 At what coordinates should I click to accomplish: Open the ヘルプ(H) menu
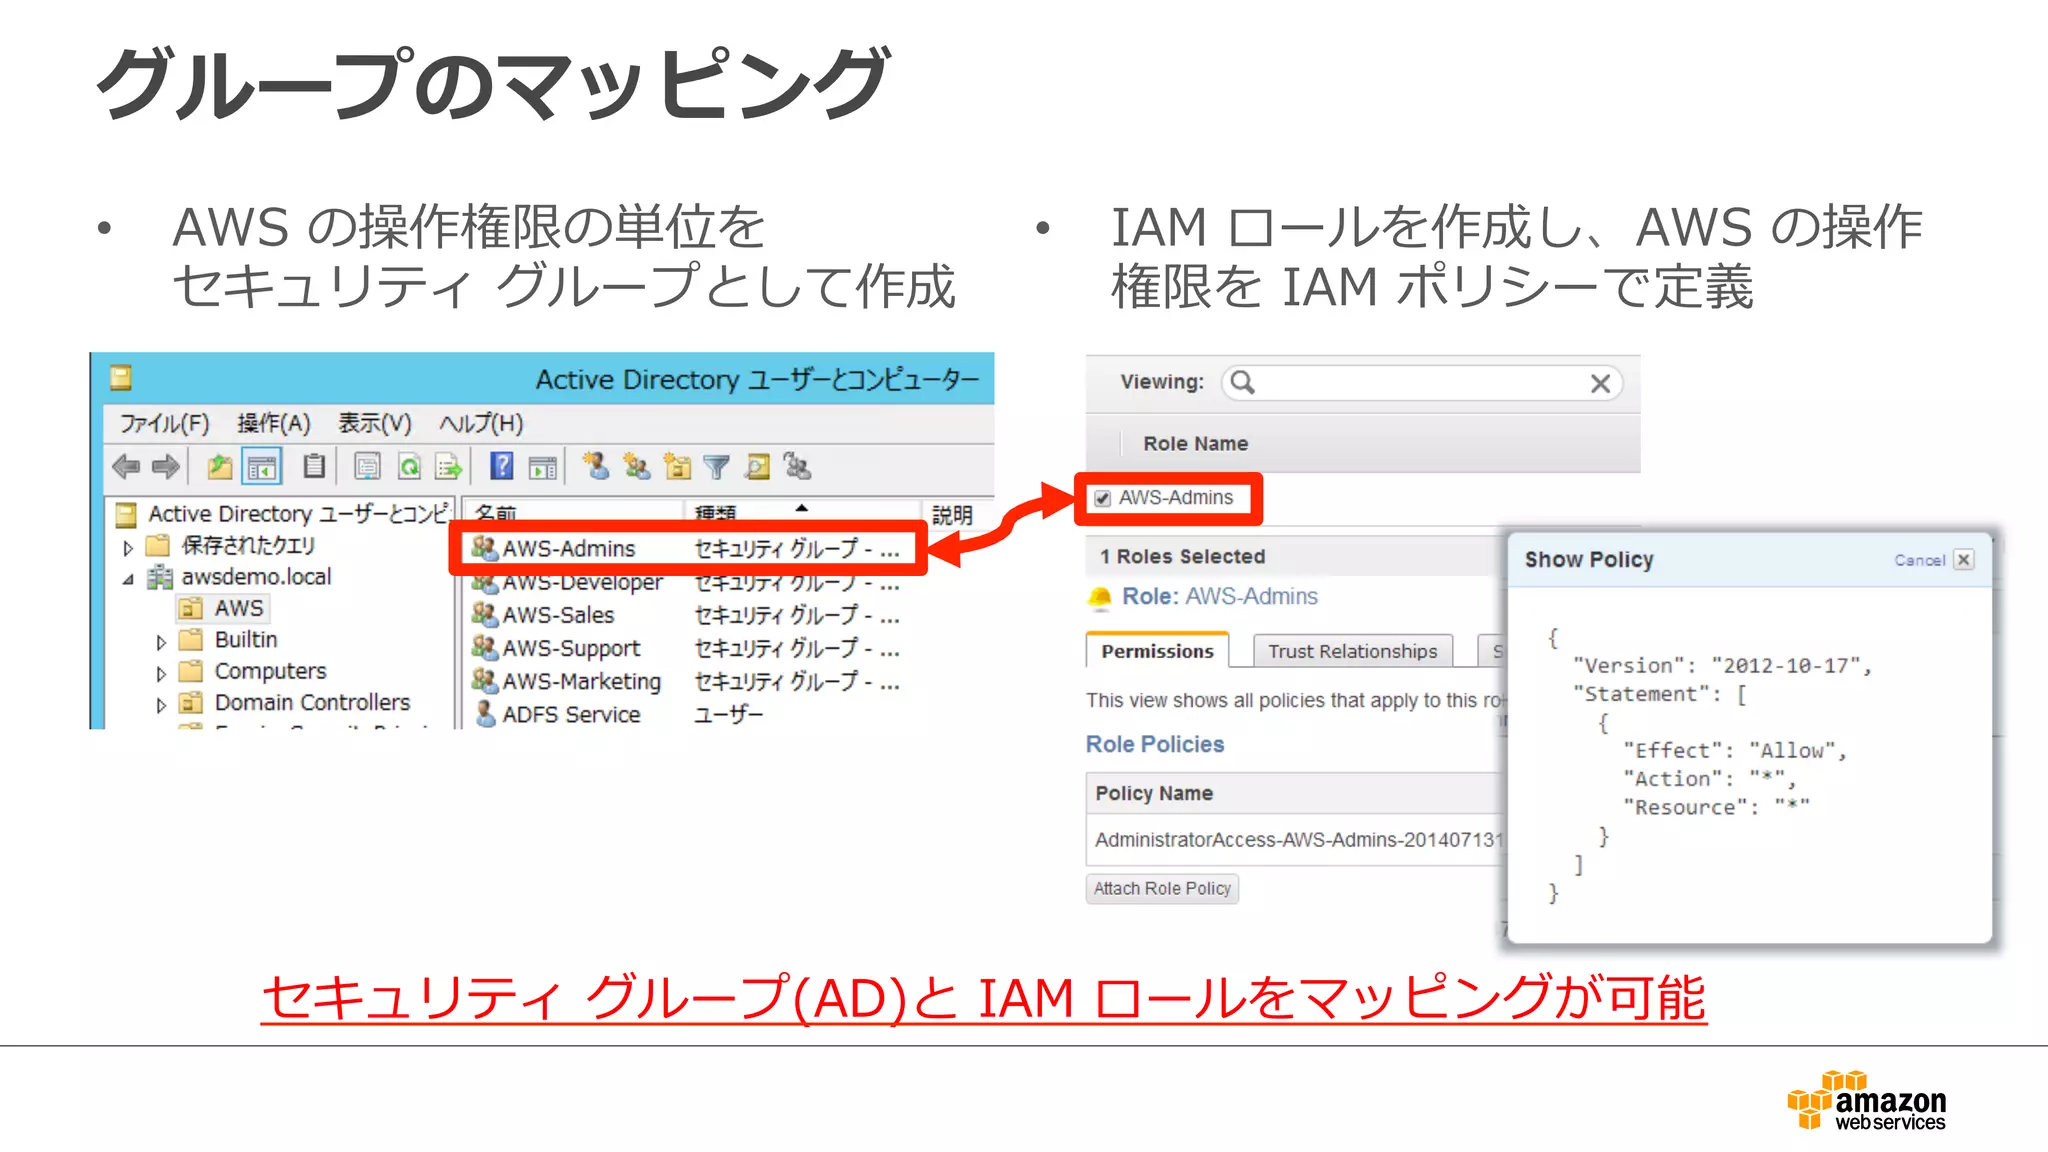coord(481,423)
